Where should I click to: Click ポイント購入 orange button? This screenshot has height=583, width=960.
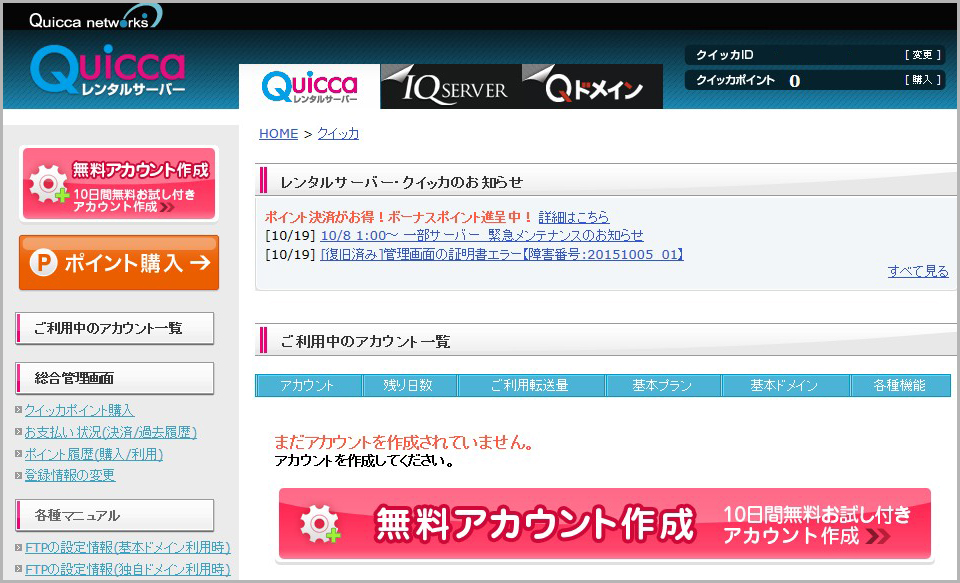[118, 263]
